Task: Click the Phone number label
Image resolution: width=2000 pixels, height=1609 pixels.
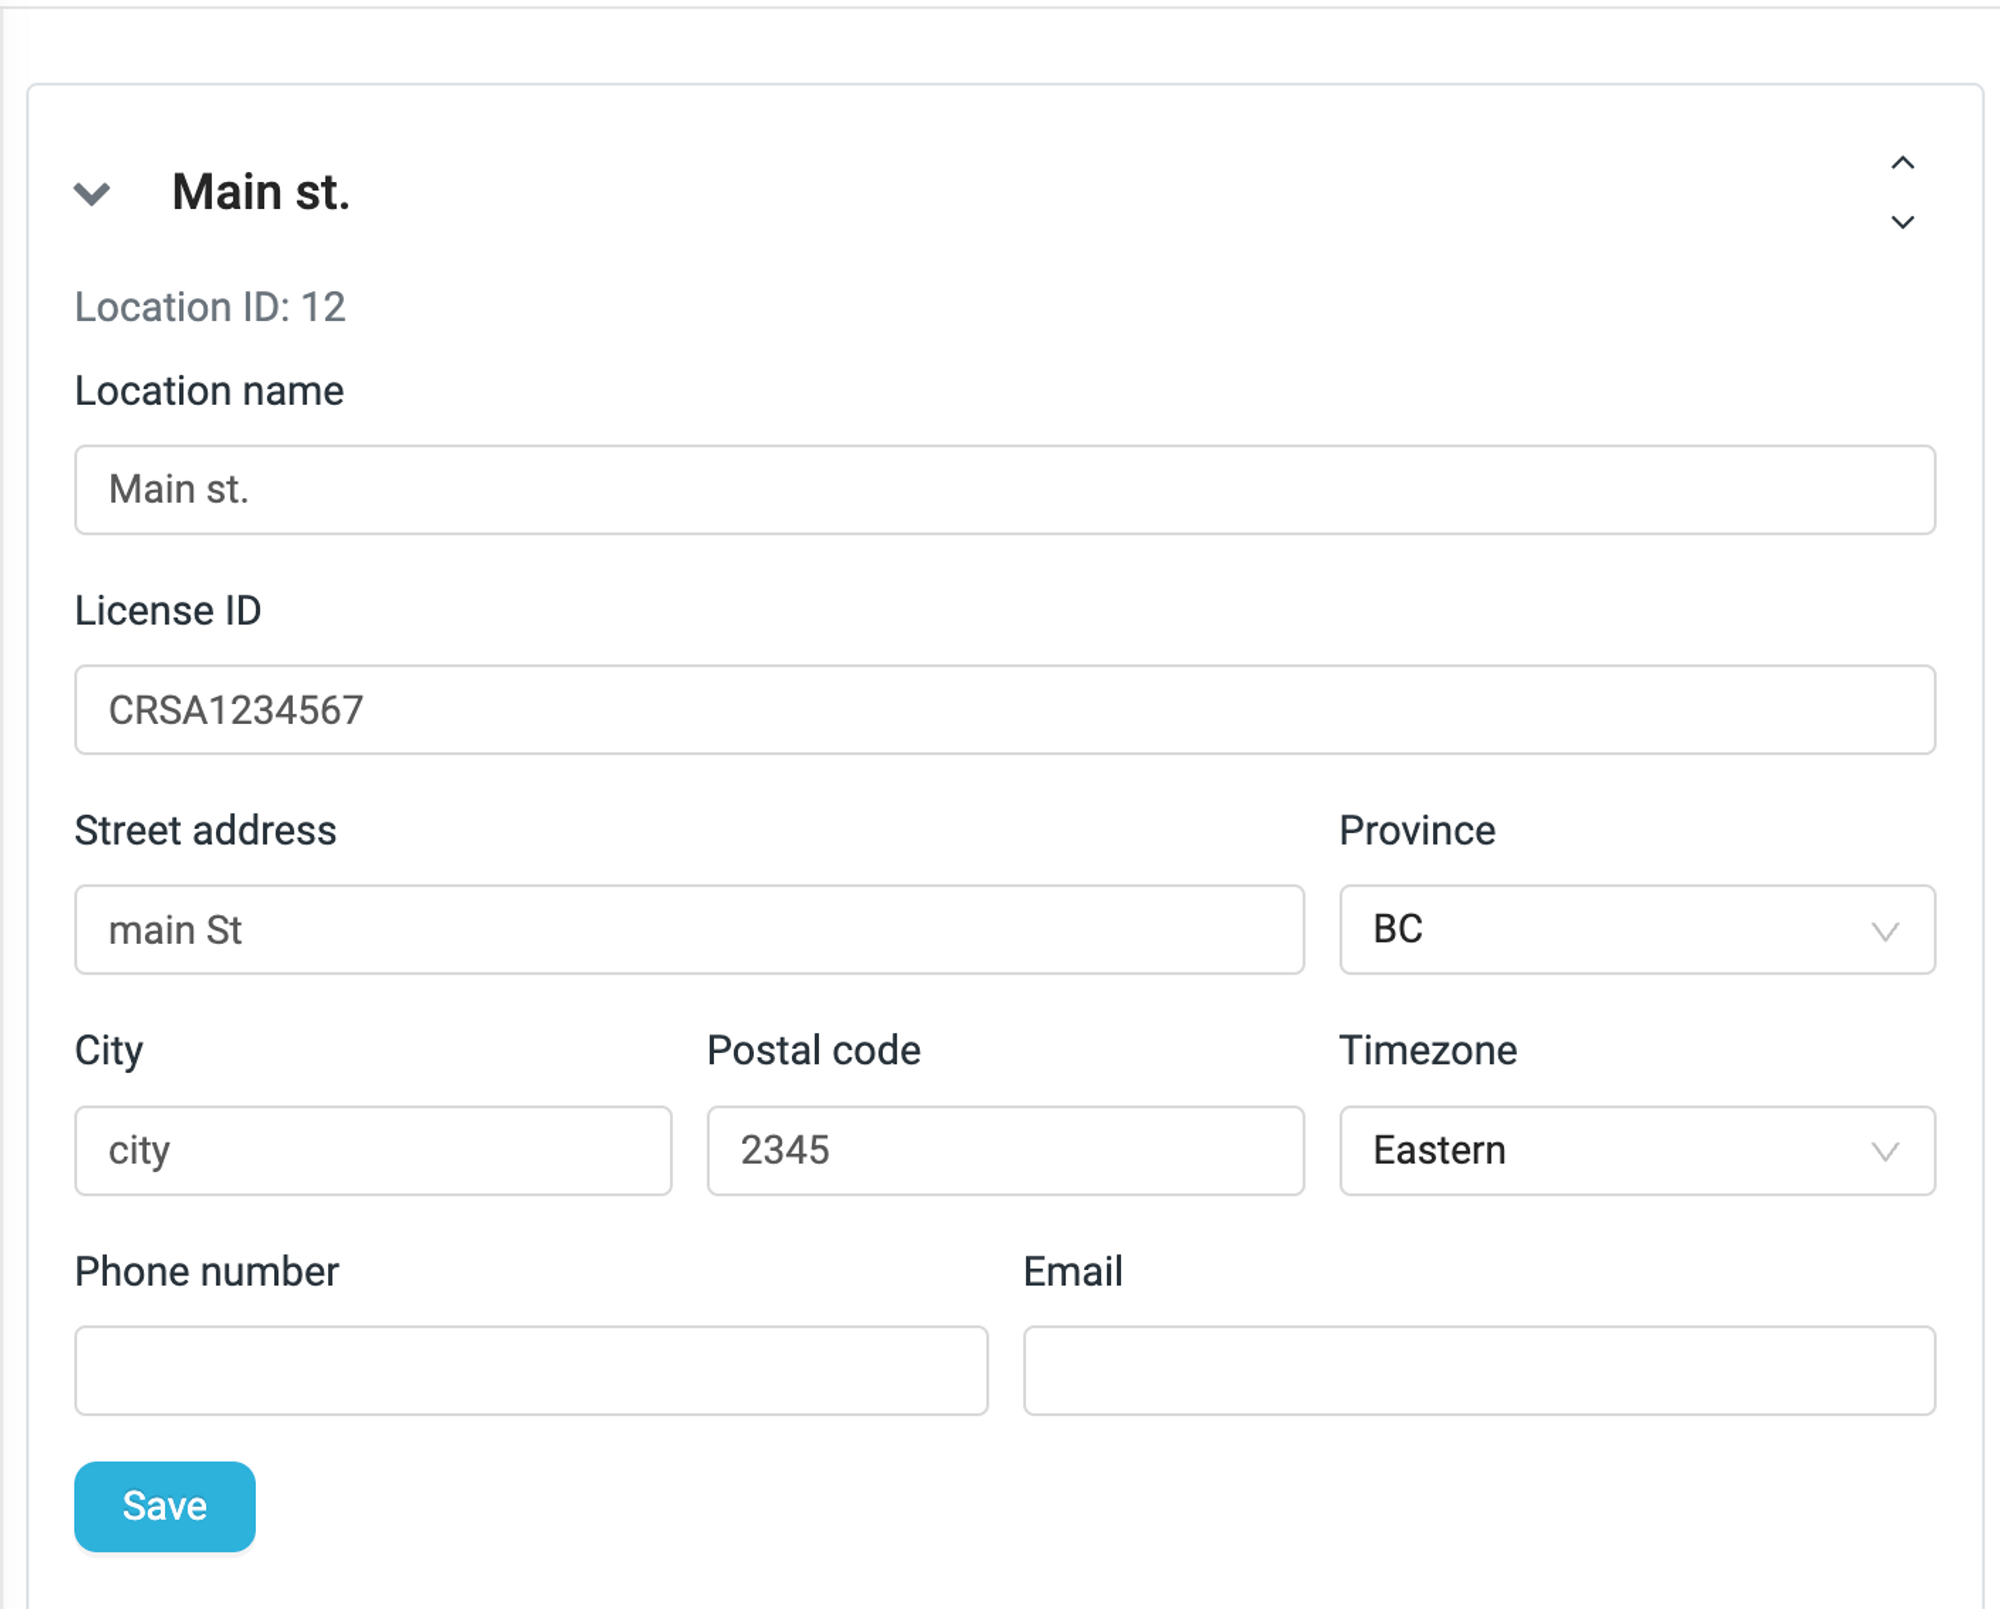Action: point(207,1272)
